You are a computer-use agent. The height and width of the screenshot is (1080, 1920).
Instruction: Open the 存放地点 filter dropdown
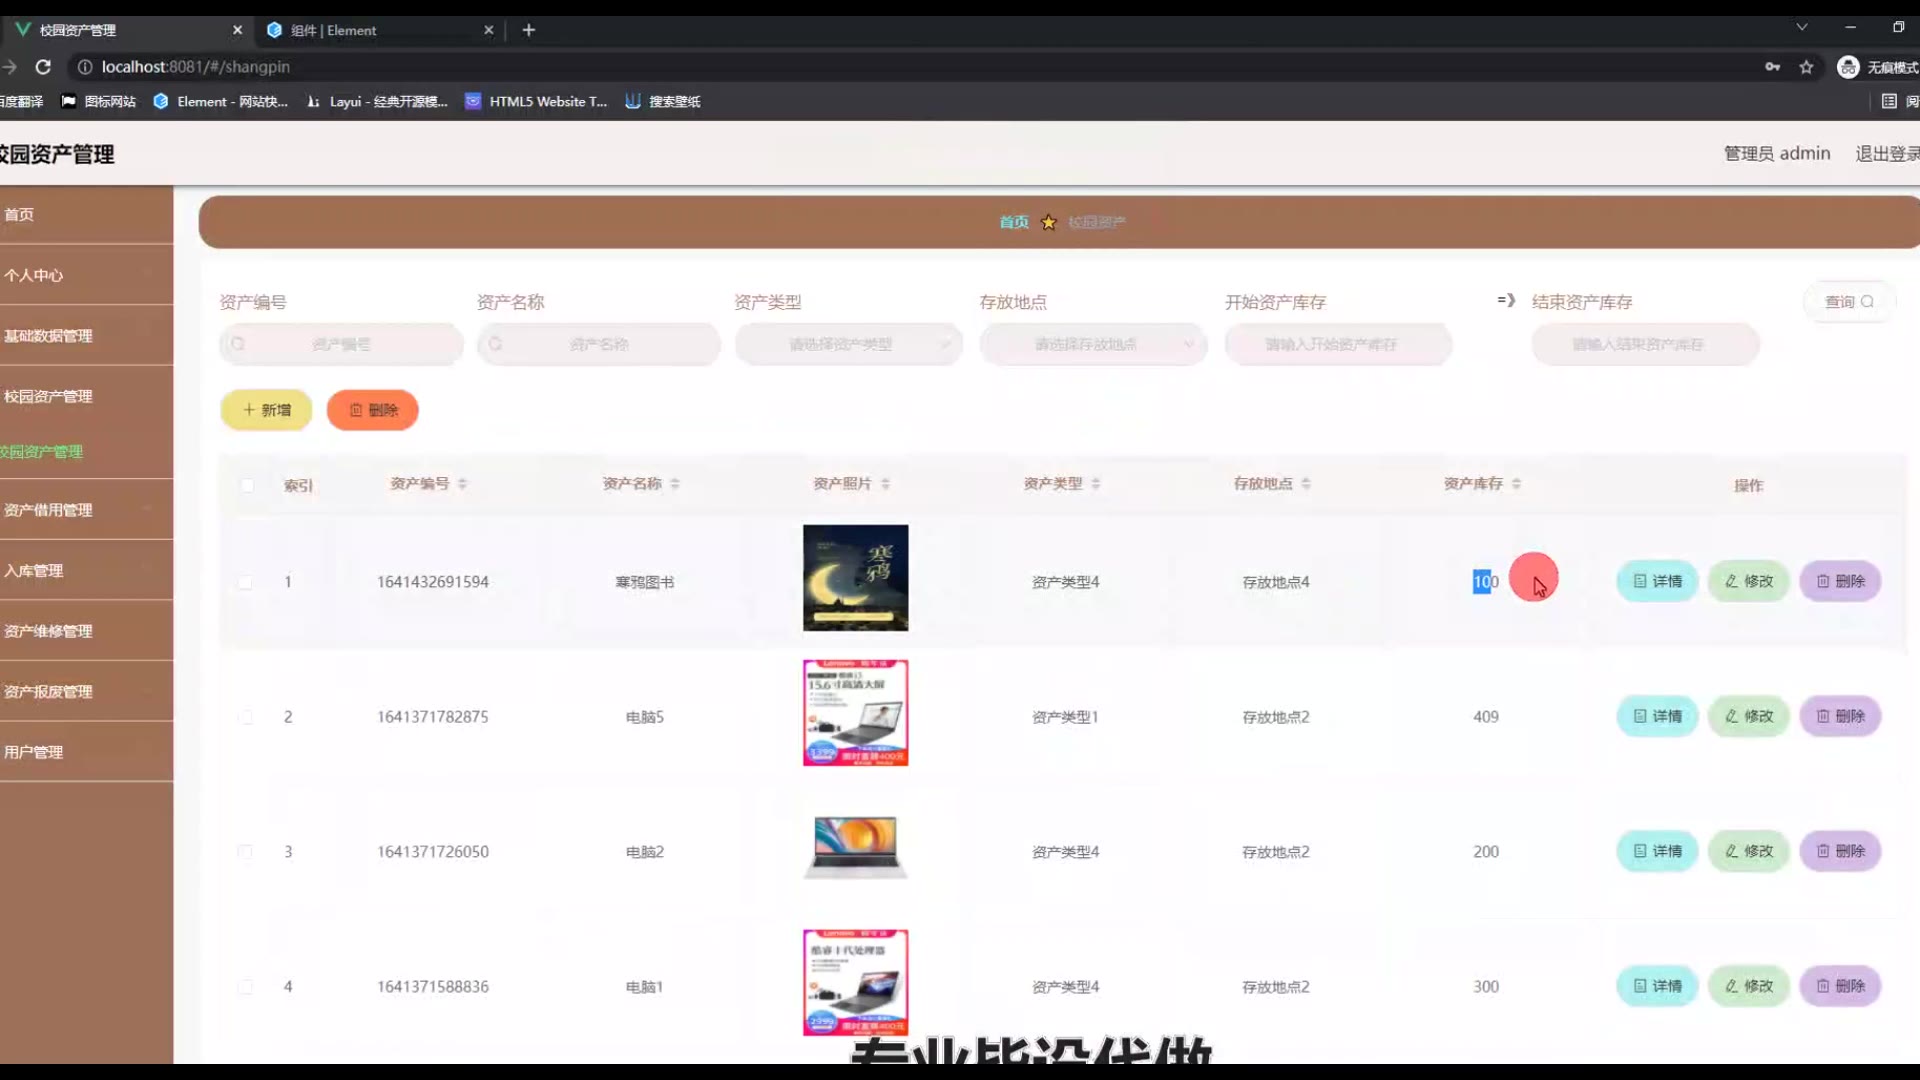1093,344
